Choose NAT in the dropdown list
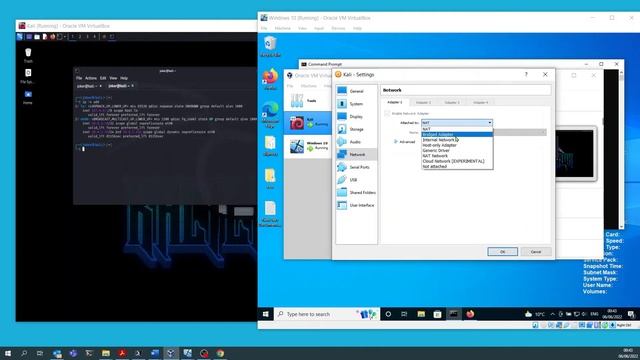640x360 pixels. coord(457,129)
